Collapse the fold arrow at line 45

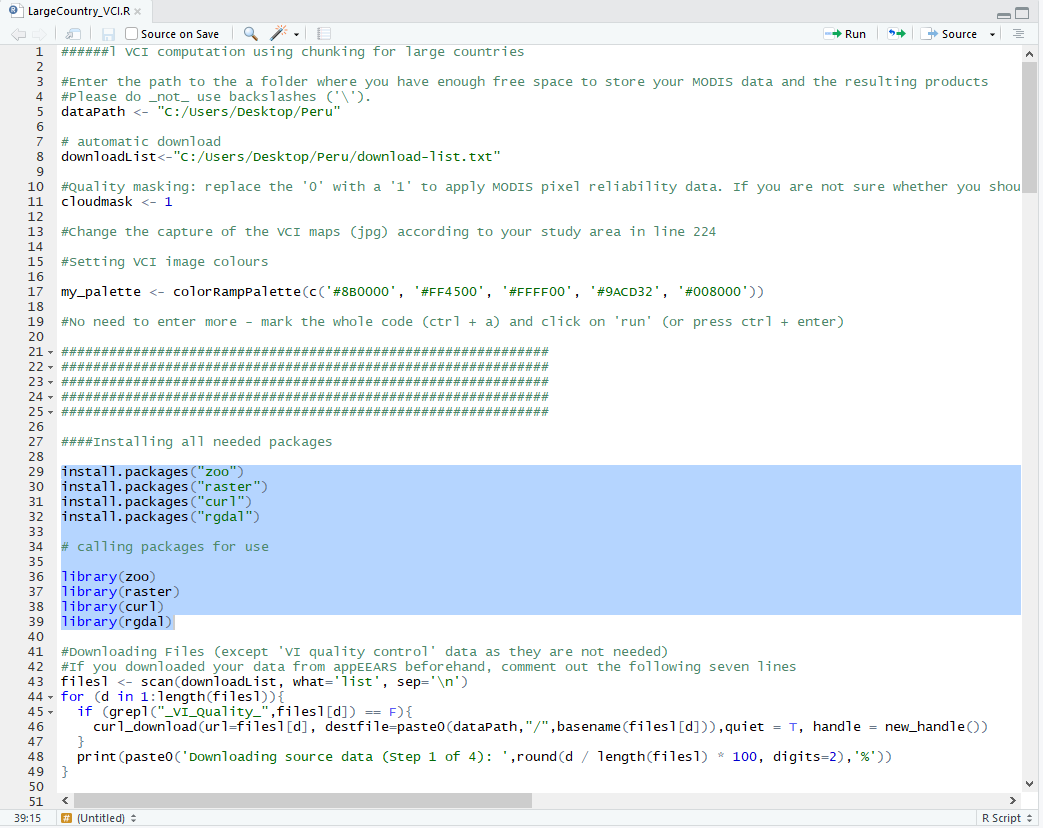pyautogui.click(x=51, y=712)
